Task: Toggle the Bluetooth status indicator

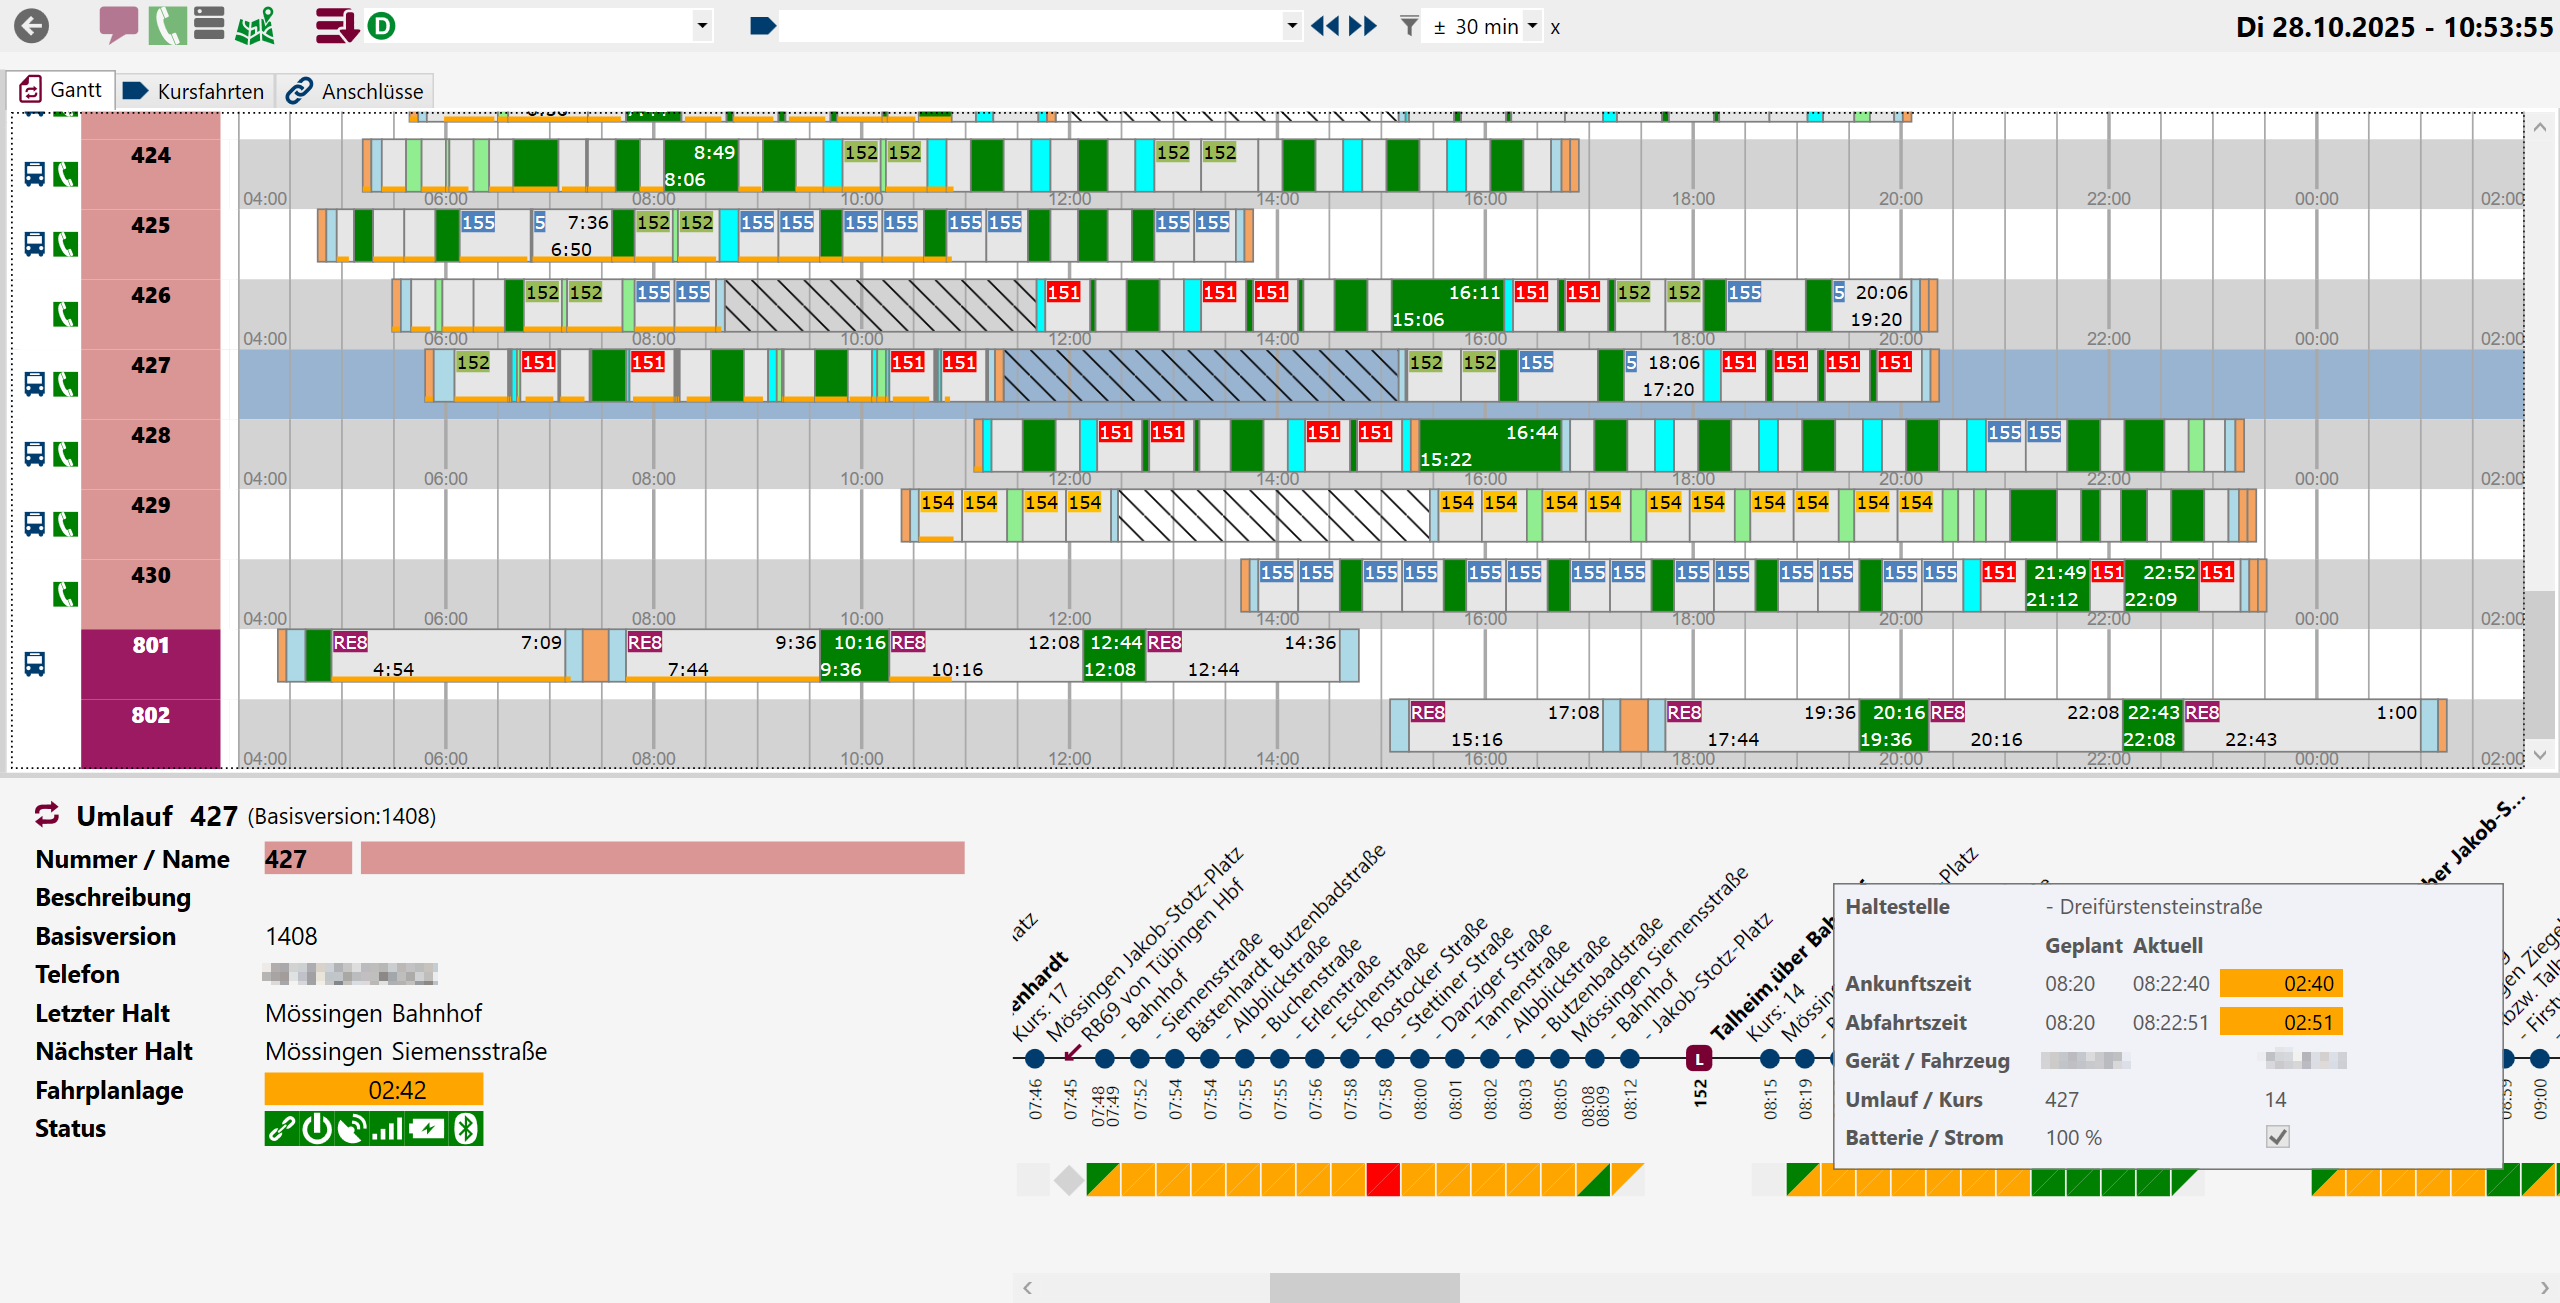Action: click(x=466, y=1129)
